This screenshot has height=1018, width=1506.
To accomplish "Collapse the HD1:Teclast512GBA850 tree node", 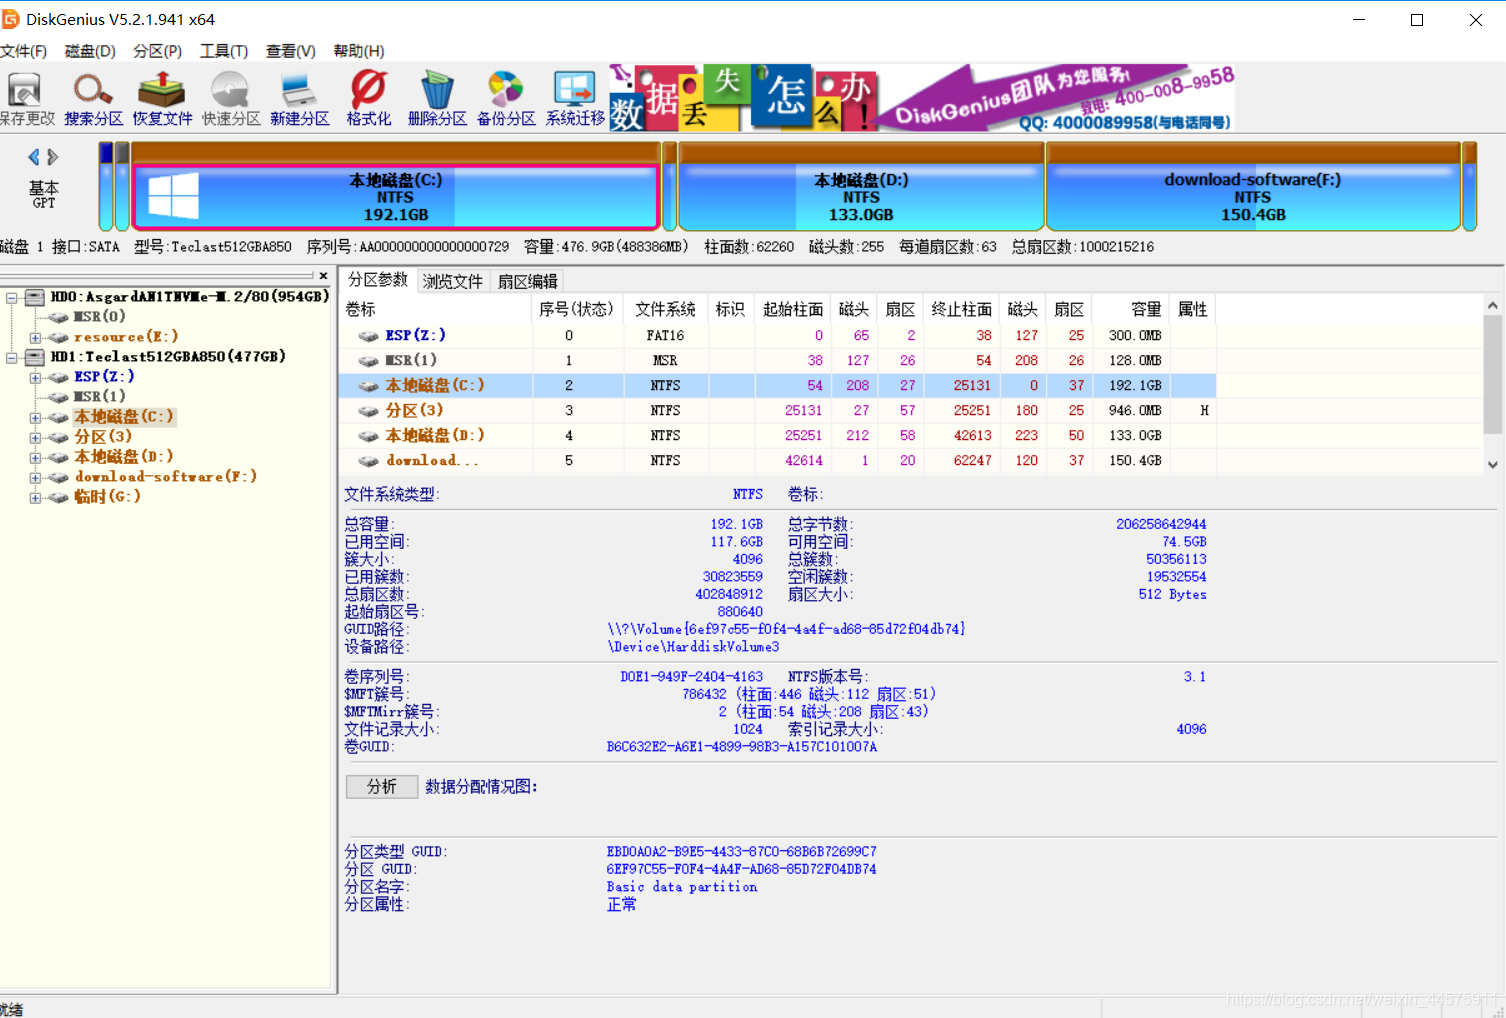I will point(10,357).
